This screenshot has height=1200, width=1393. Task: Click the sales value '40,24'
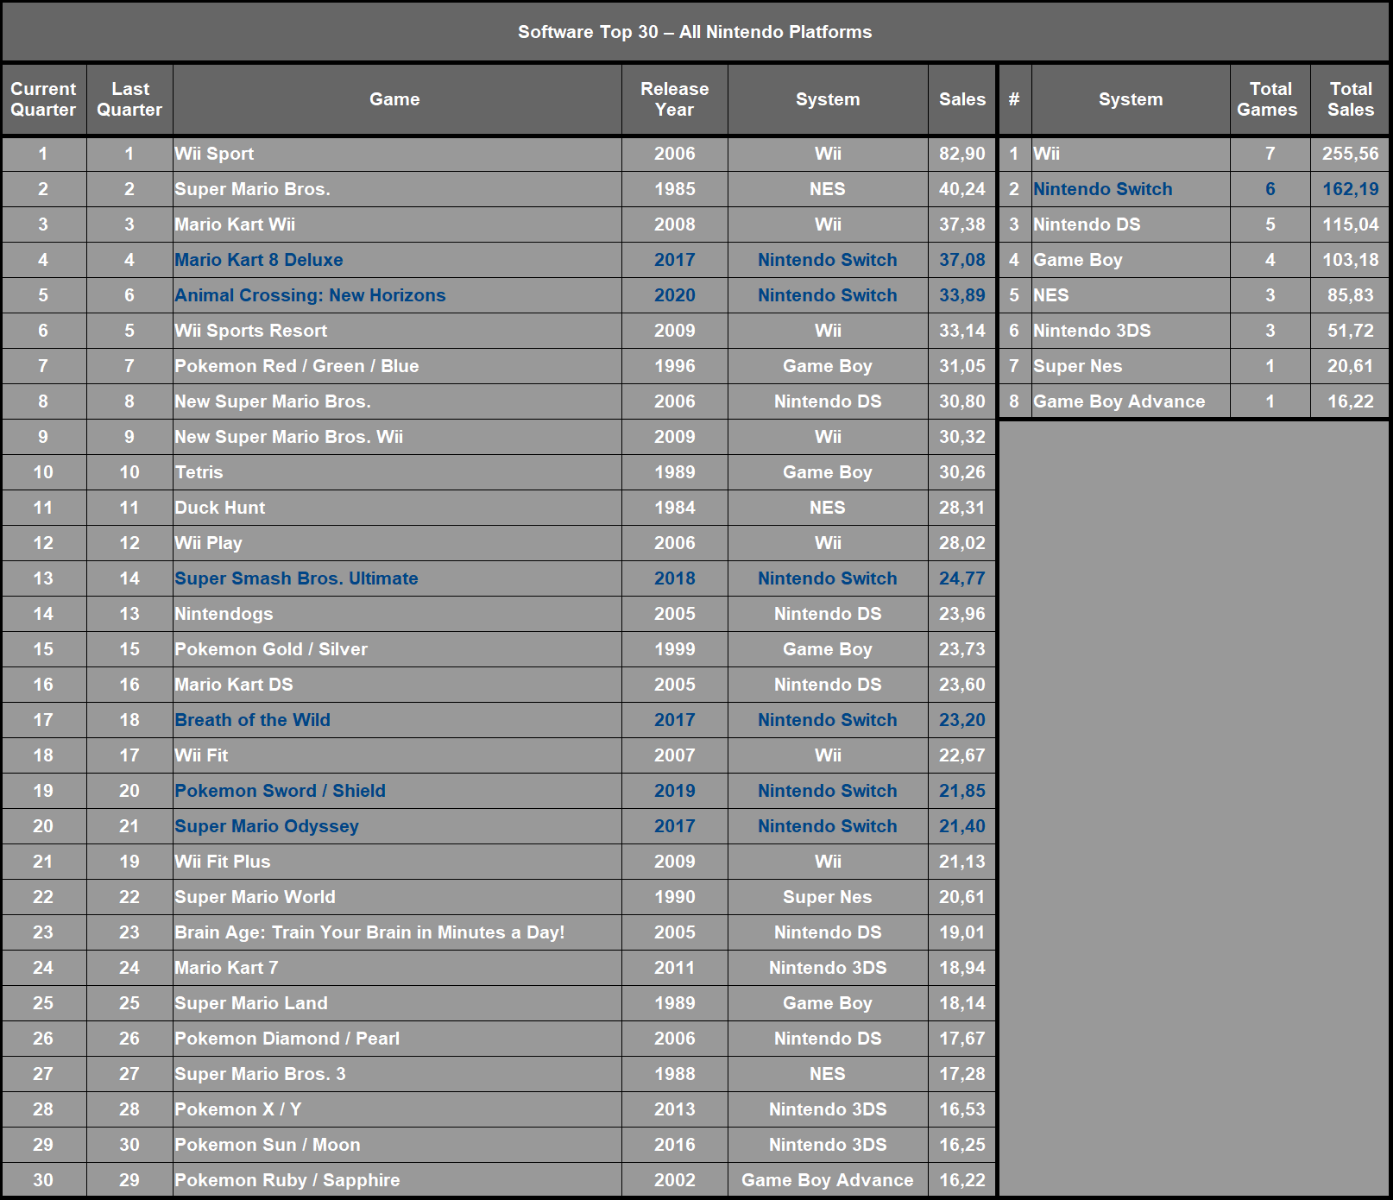(x=962, y=189)
